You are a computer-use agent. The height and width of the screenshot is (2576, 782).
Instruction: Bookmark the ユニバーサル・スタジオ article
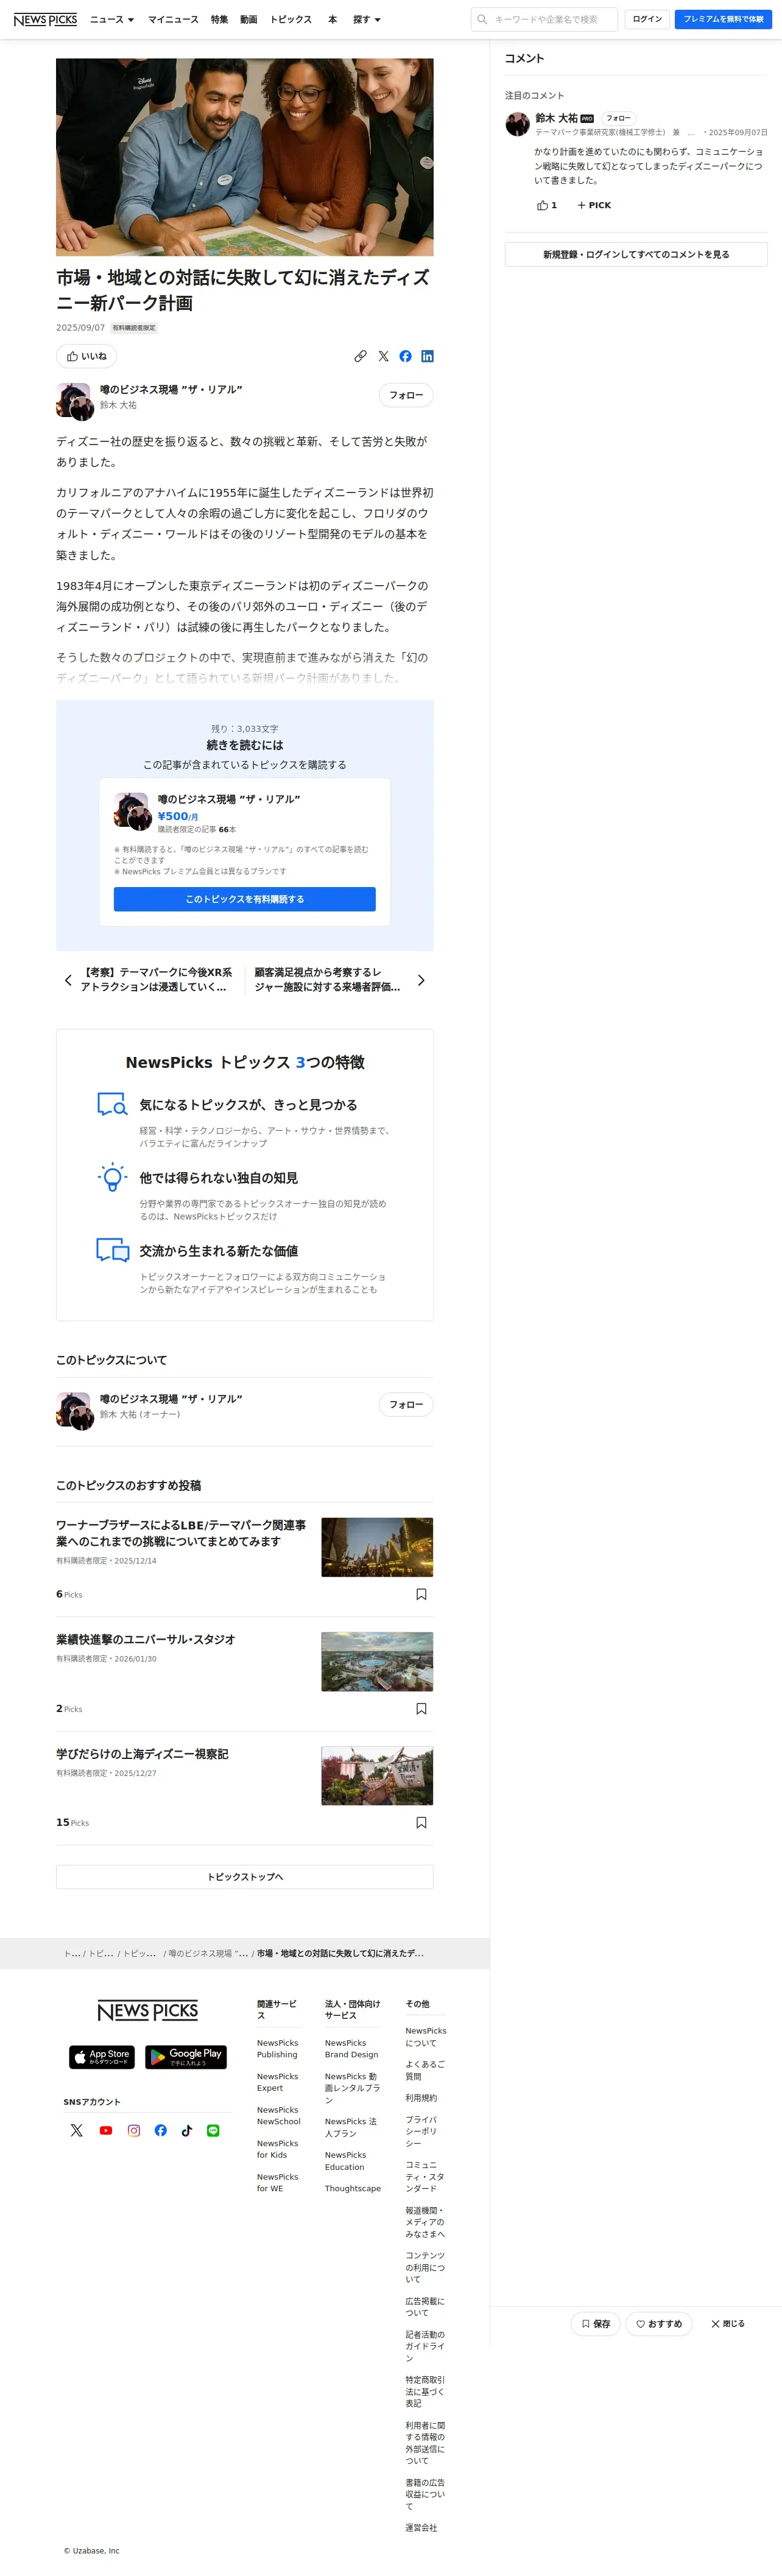click(x=421, y=1709)
